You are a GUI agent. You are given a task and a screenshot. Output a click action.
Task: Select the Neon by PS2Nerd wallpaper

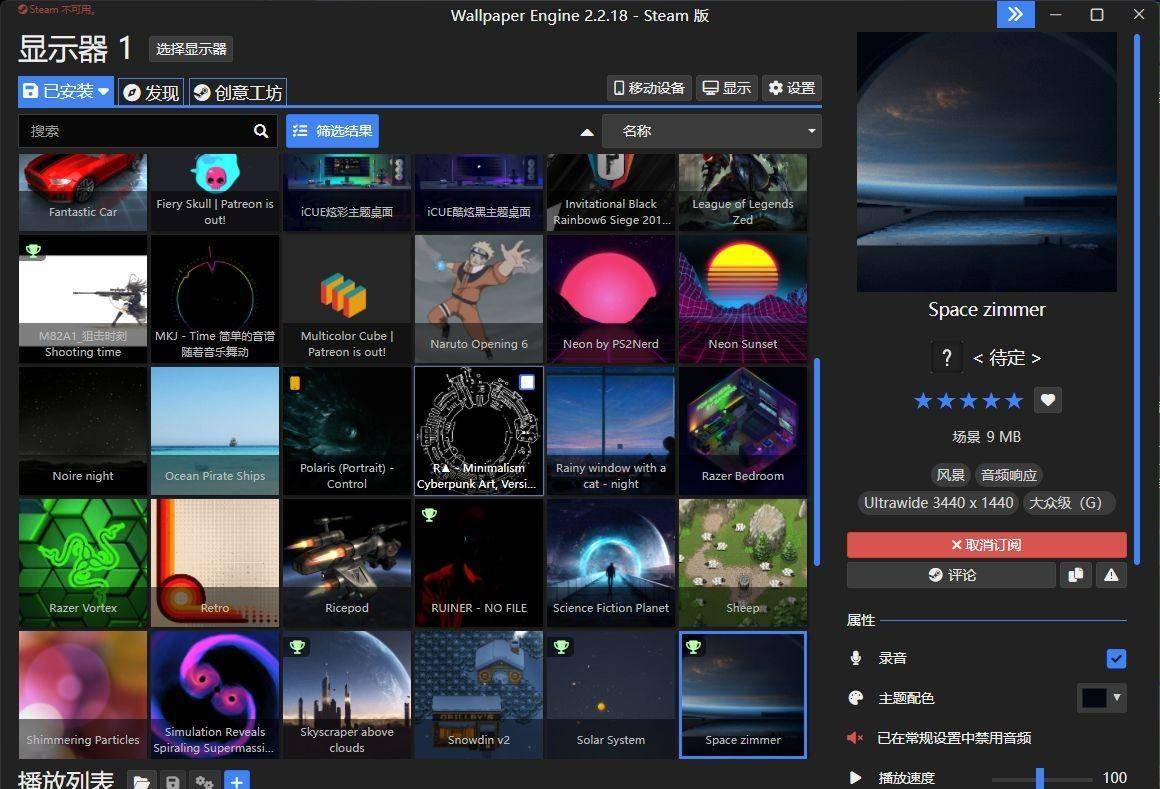coord(611,299)
